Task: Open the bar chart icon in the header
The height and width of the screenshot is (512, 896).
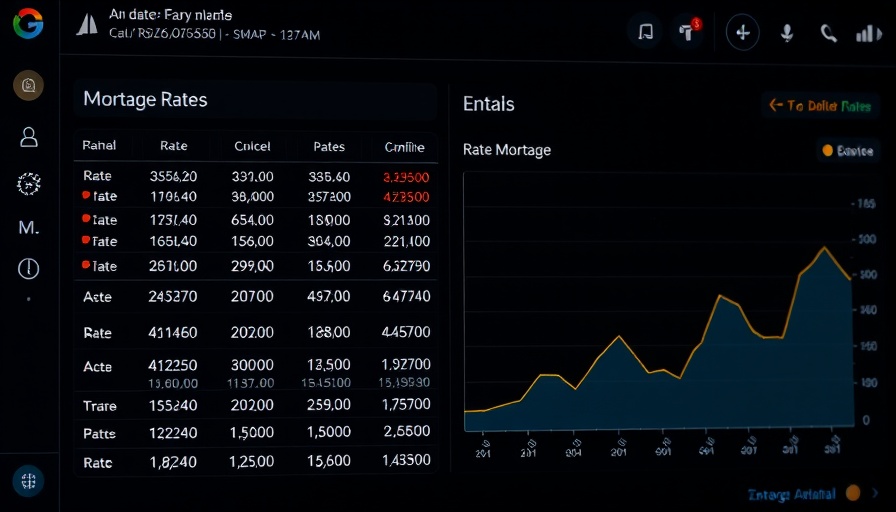Action: (x=868, y=33)
